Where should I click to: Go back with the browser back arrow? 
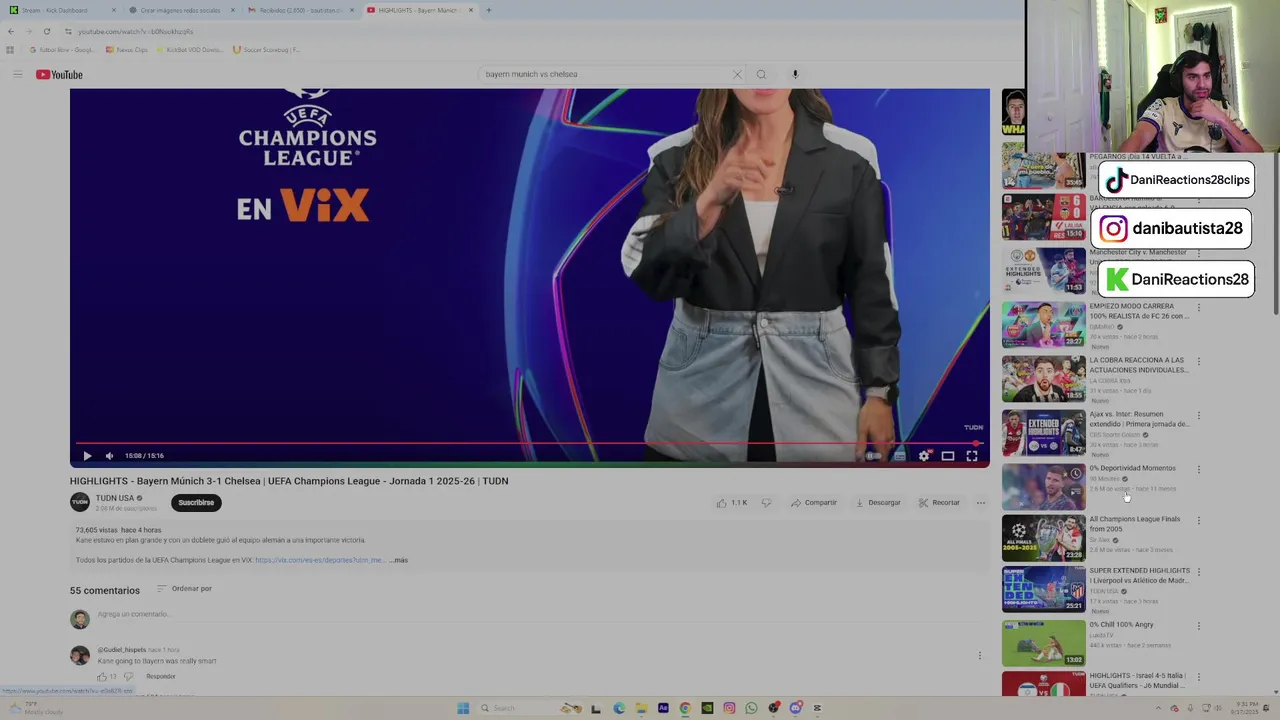[x=11, y=31]
